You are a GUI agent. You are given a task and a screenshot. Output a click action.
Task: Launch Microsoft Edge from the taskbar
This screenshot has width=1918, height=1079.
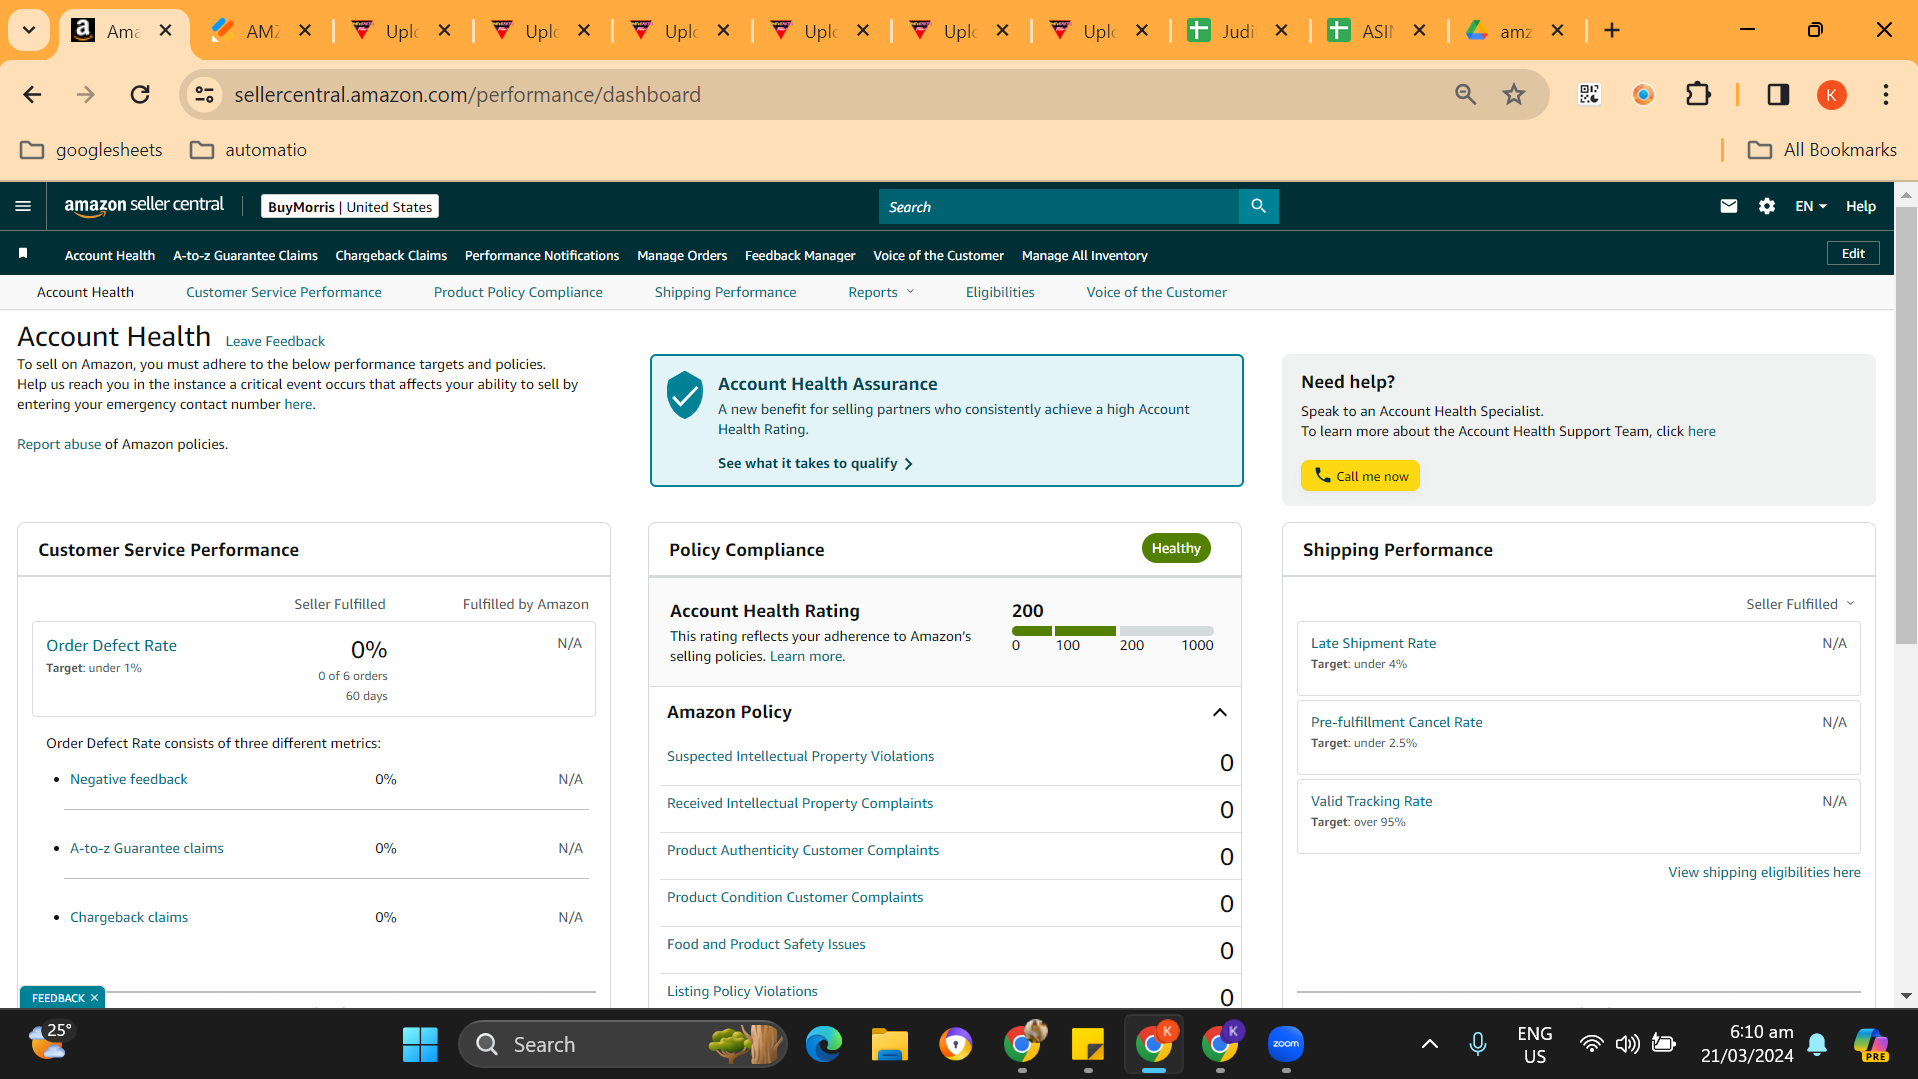coord(823,1045)
